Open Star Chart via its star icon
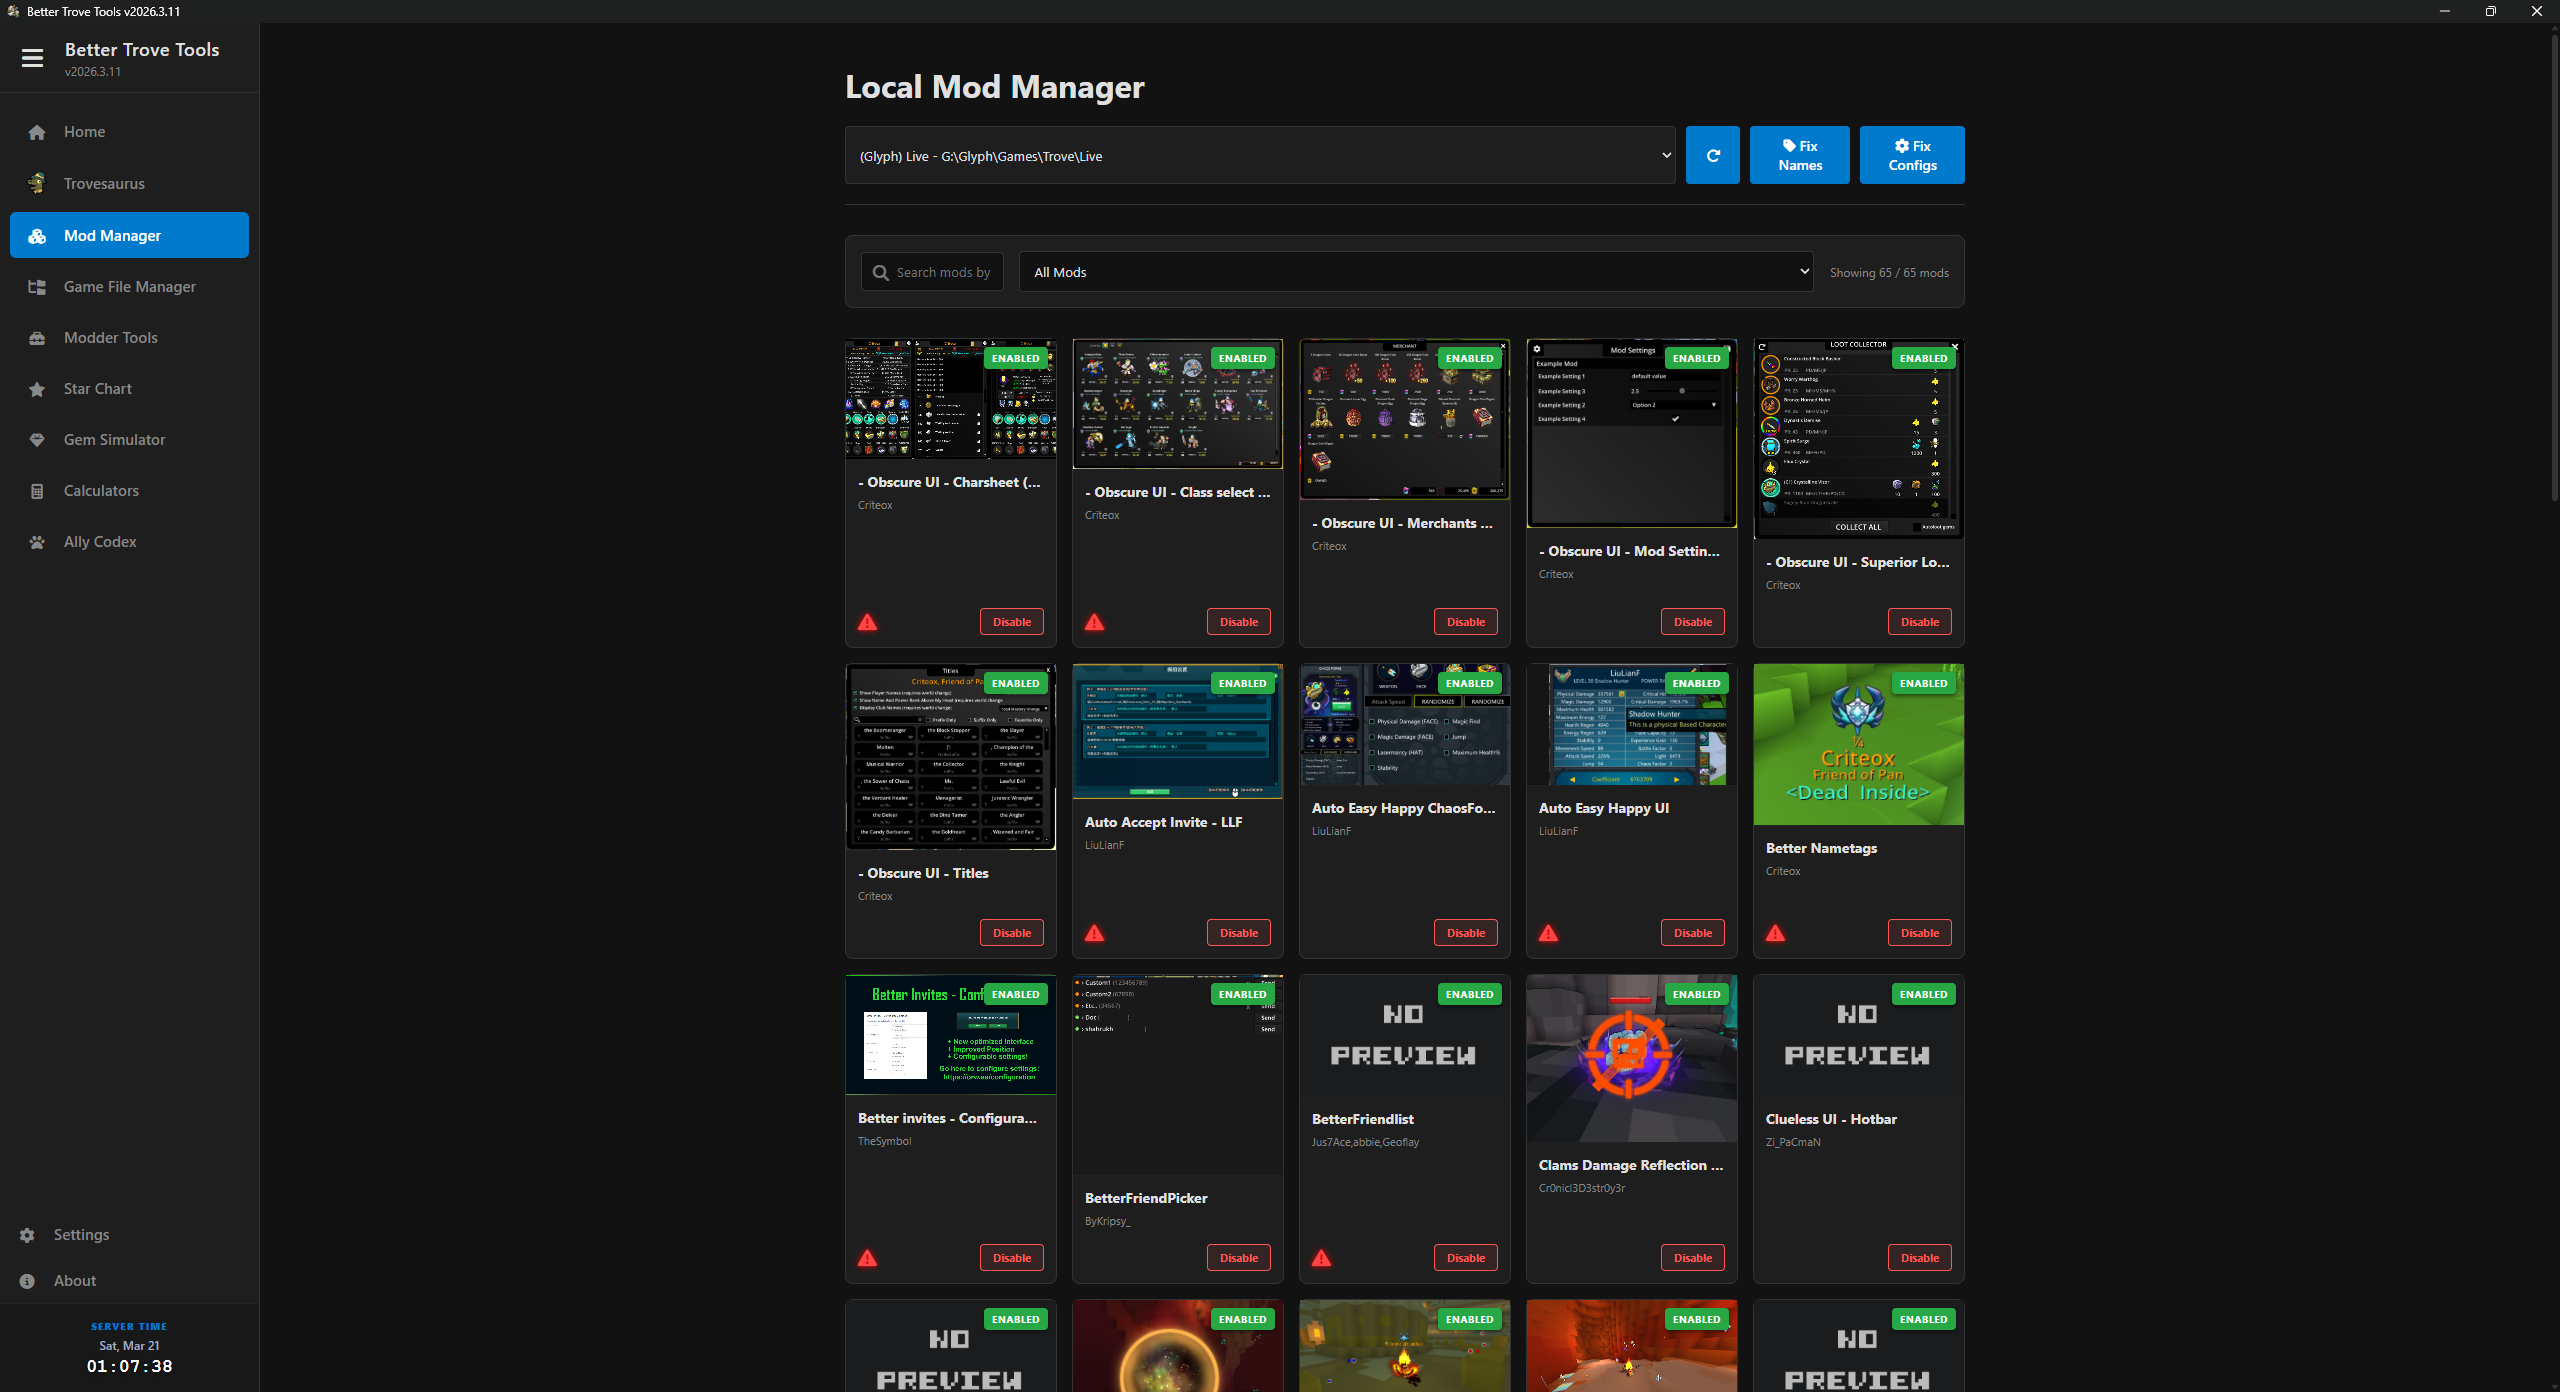Screen dimensions: 2560x1392 pyautogui.click(x=36, y=389)
